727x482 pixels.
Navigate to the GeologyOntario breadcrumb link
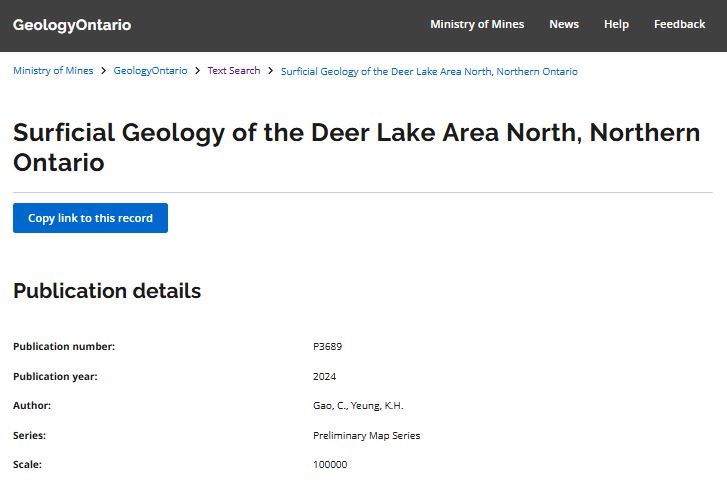(x=150, y=71)
